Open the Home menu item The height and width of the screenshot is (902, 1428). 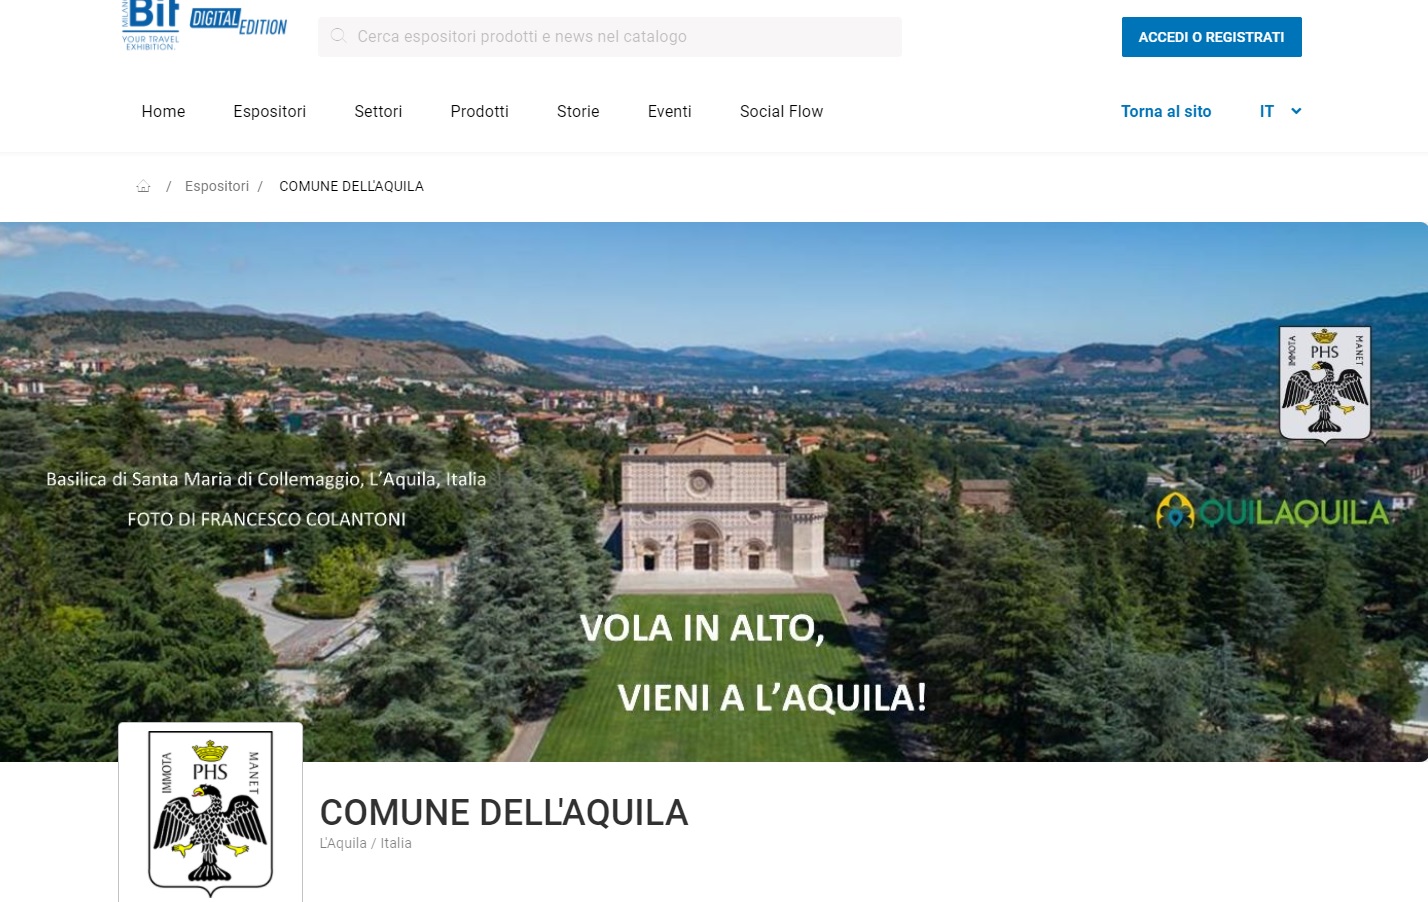[x=163, y=111]
